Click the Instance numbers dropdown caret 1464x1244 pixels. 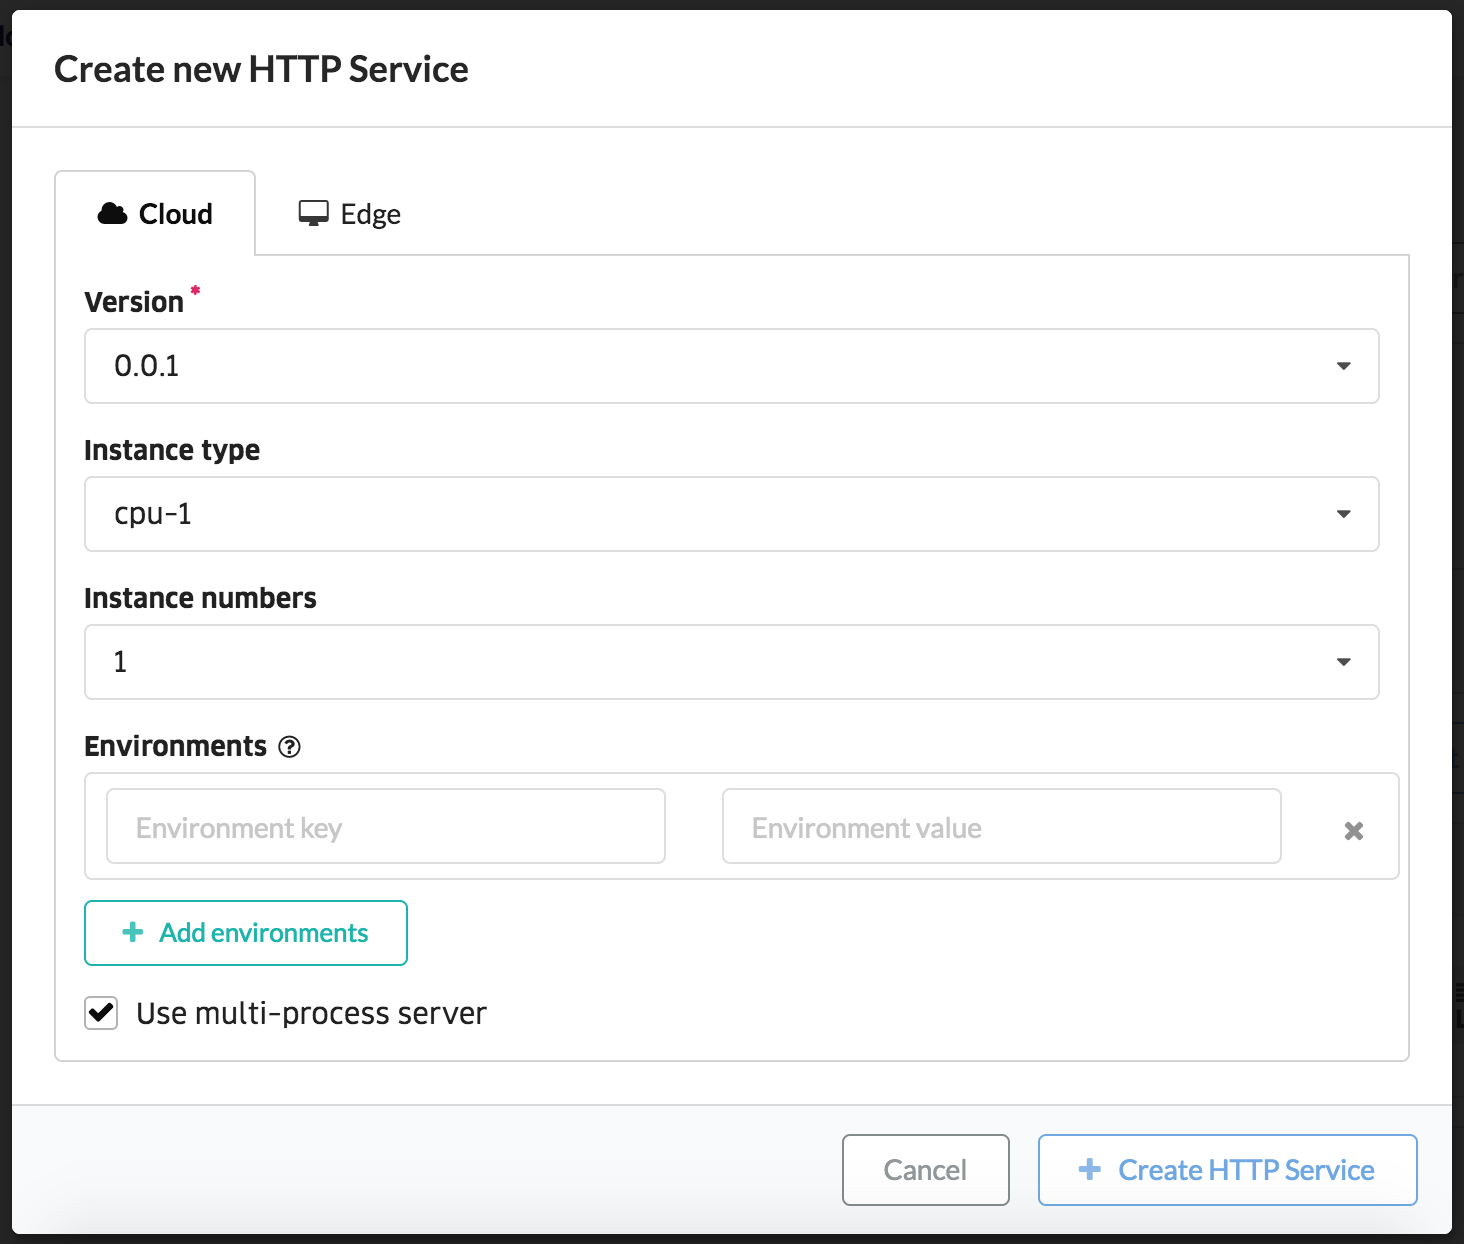click(x=1344, y=662)
